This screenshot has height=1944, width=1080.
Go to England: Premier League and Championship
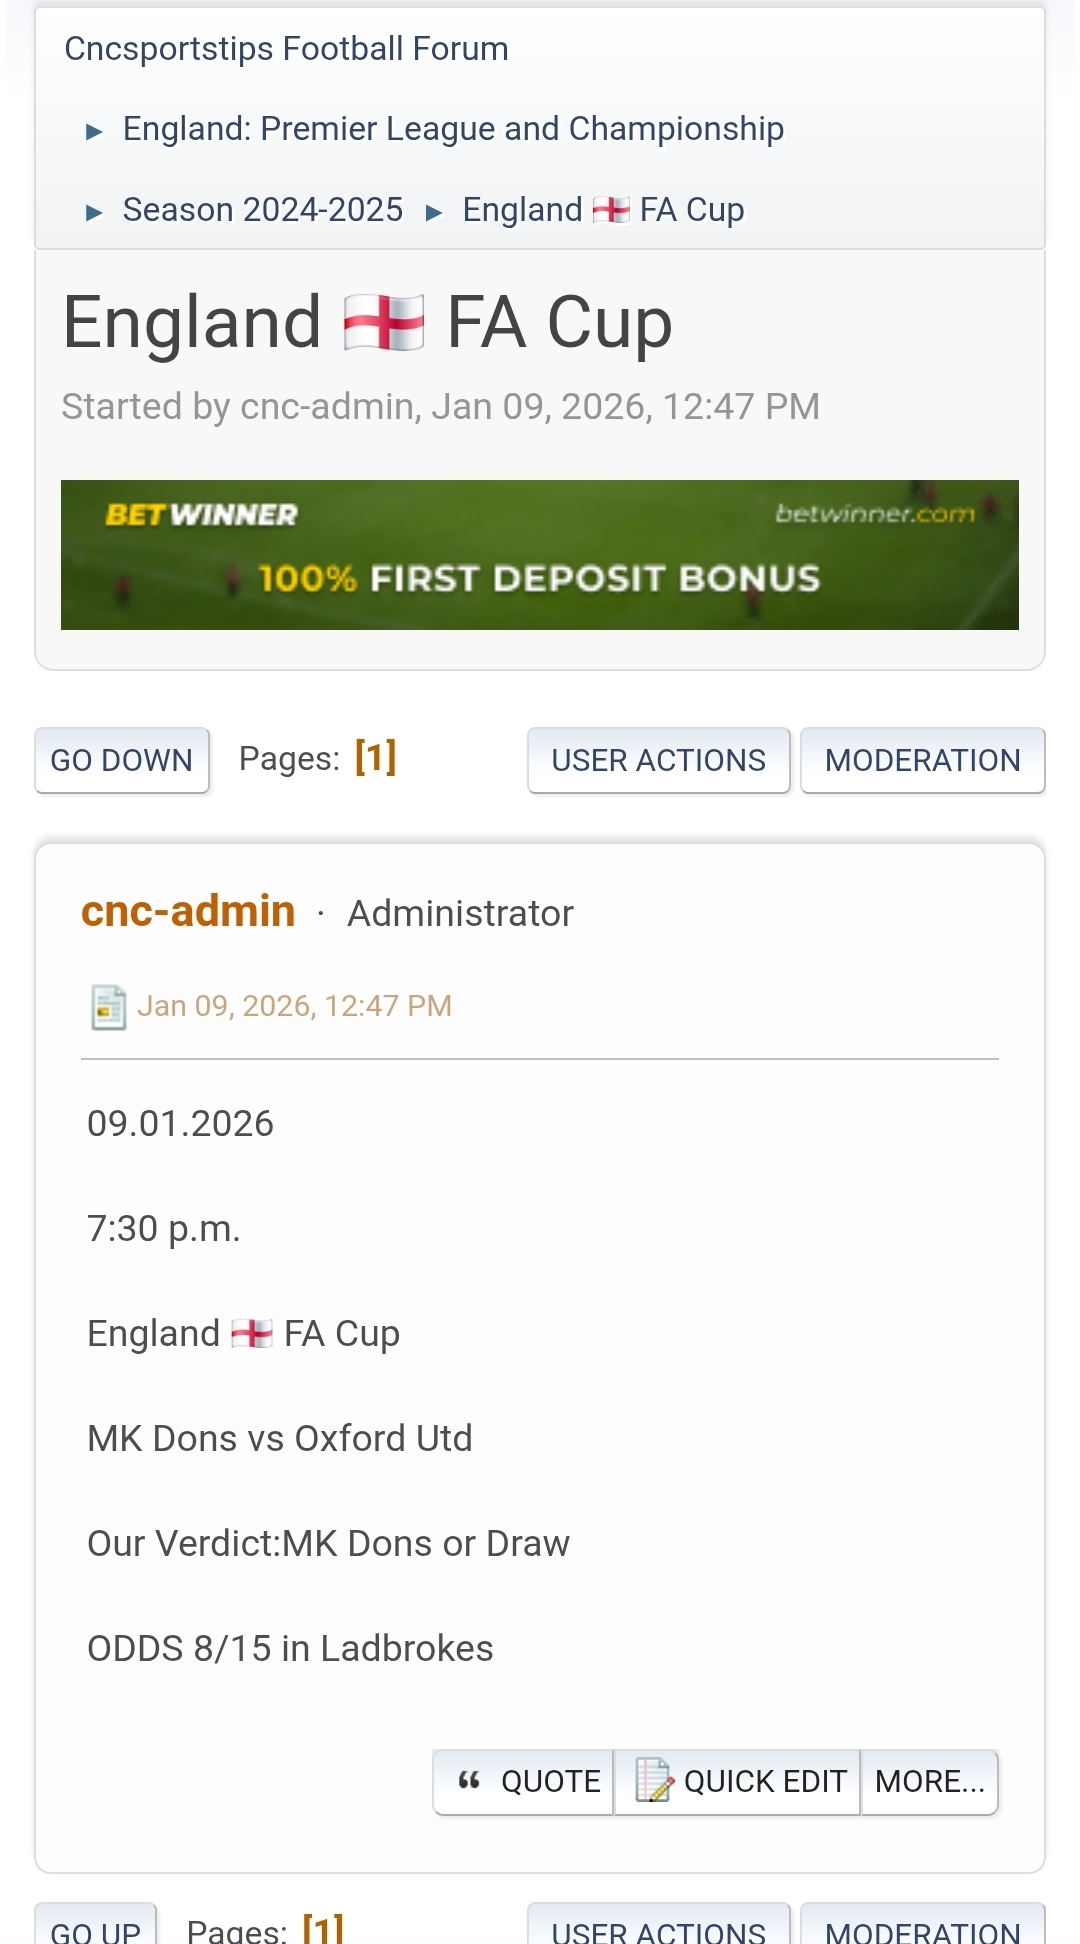coord(453,129)
